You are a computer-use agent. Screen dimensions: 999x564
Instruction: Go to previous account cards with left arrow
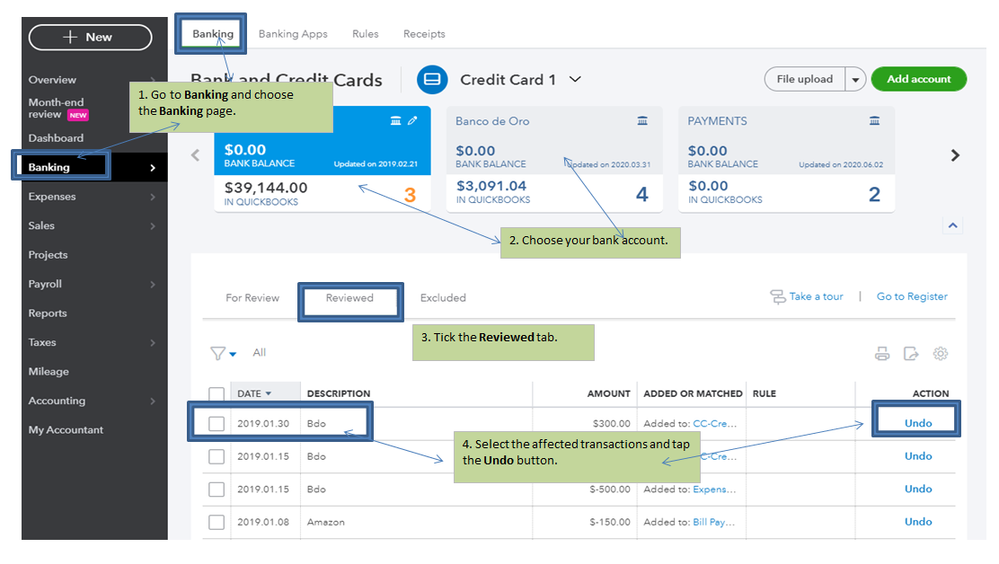(x=196, y=155)
